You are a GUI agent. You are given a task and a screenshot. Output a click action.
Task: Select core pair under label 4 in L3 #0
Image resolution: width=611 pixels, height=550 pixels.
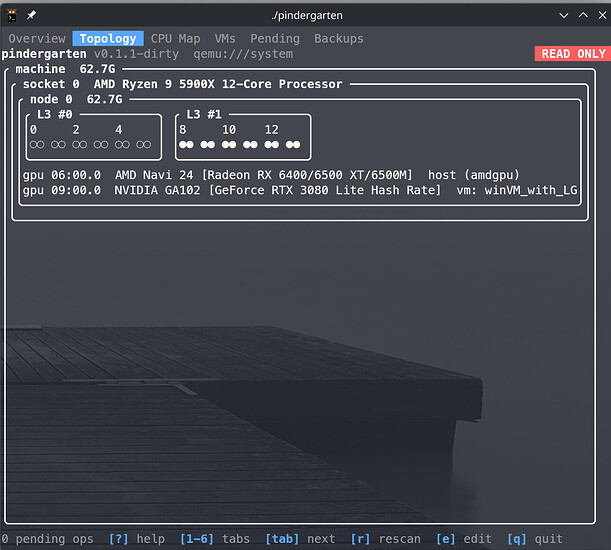122,145
